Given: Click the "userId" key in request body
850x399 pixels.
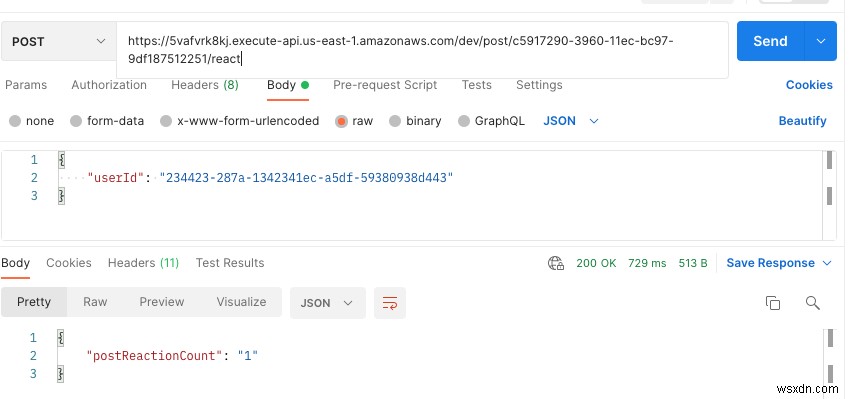Looking at the screenshot, I should tap(115, 178).
